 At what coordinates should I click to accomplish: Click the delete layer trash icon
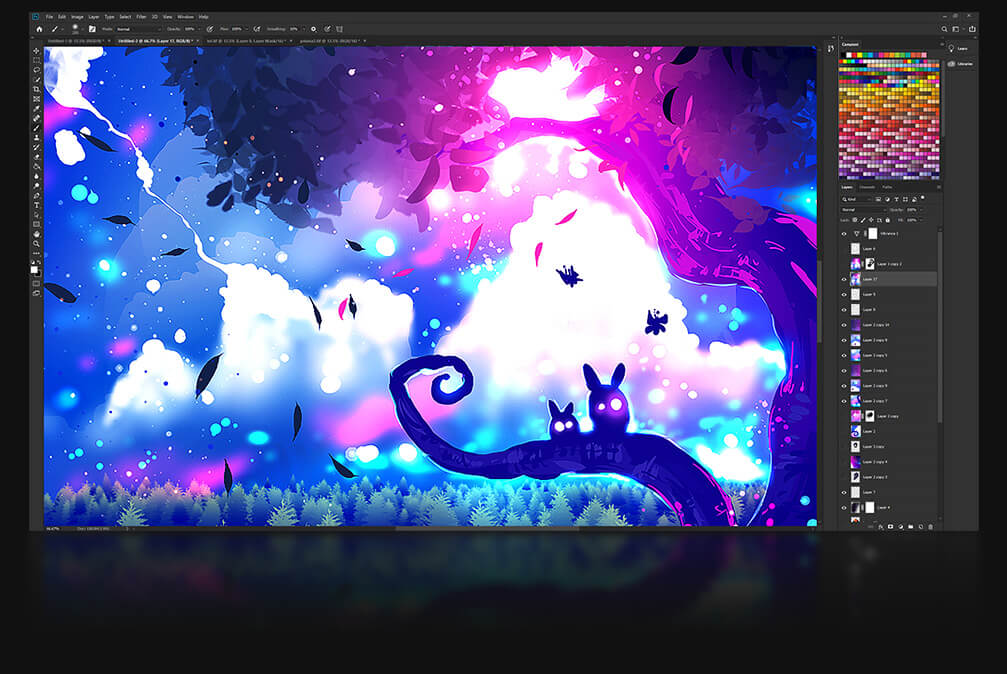click(930, 526)
